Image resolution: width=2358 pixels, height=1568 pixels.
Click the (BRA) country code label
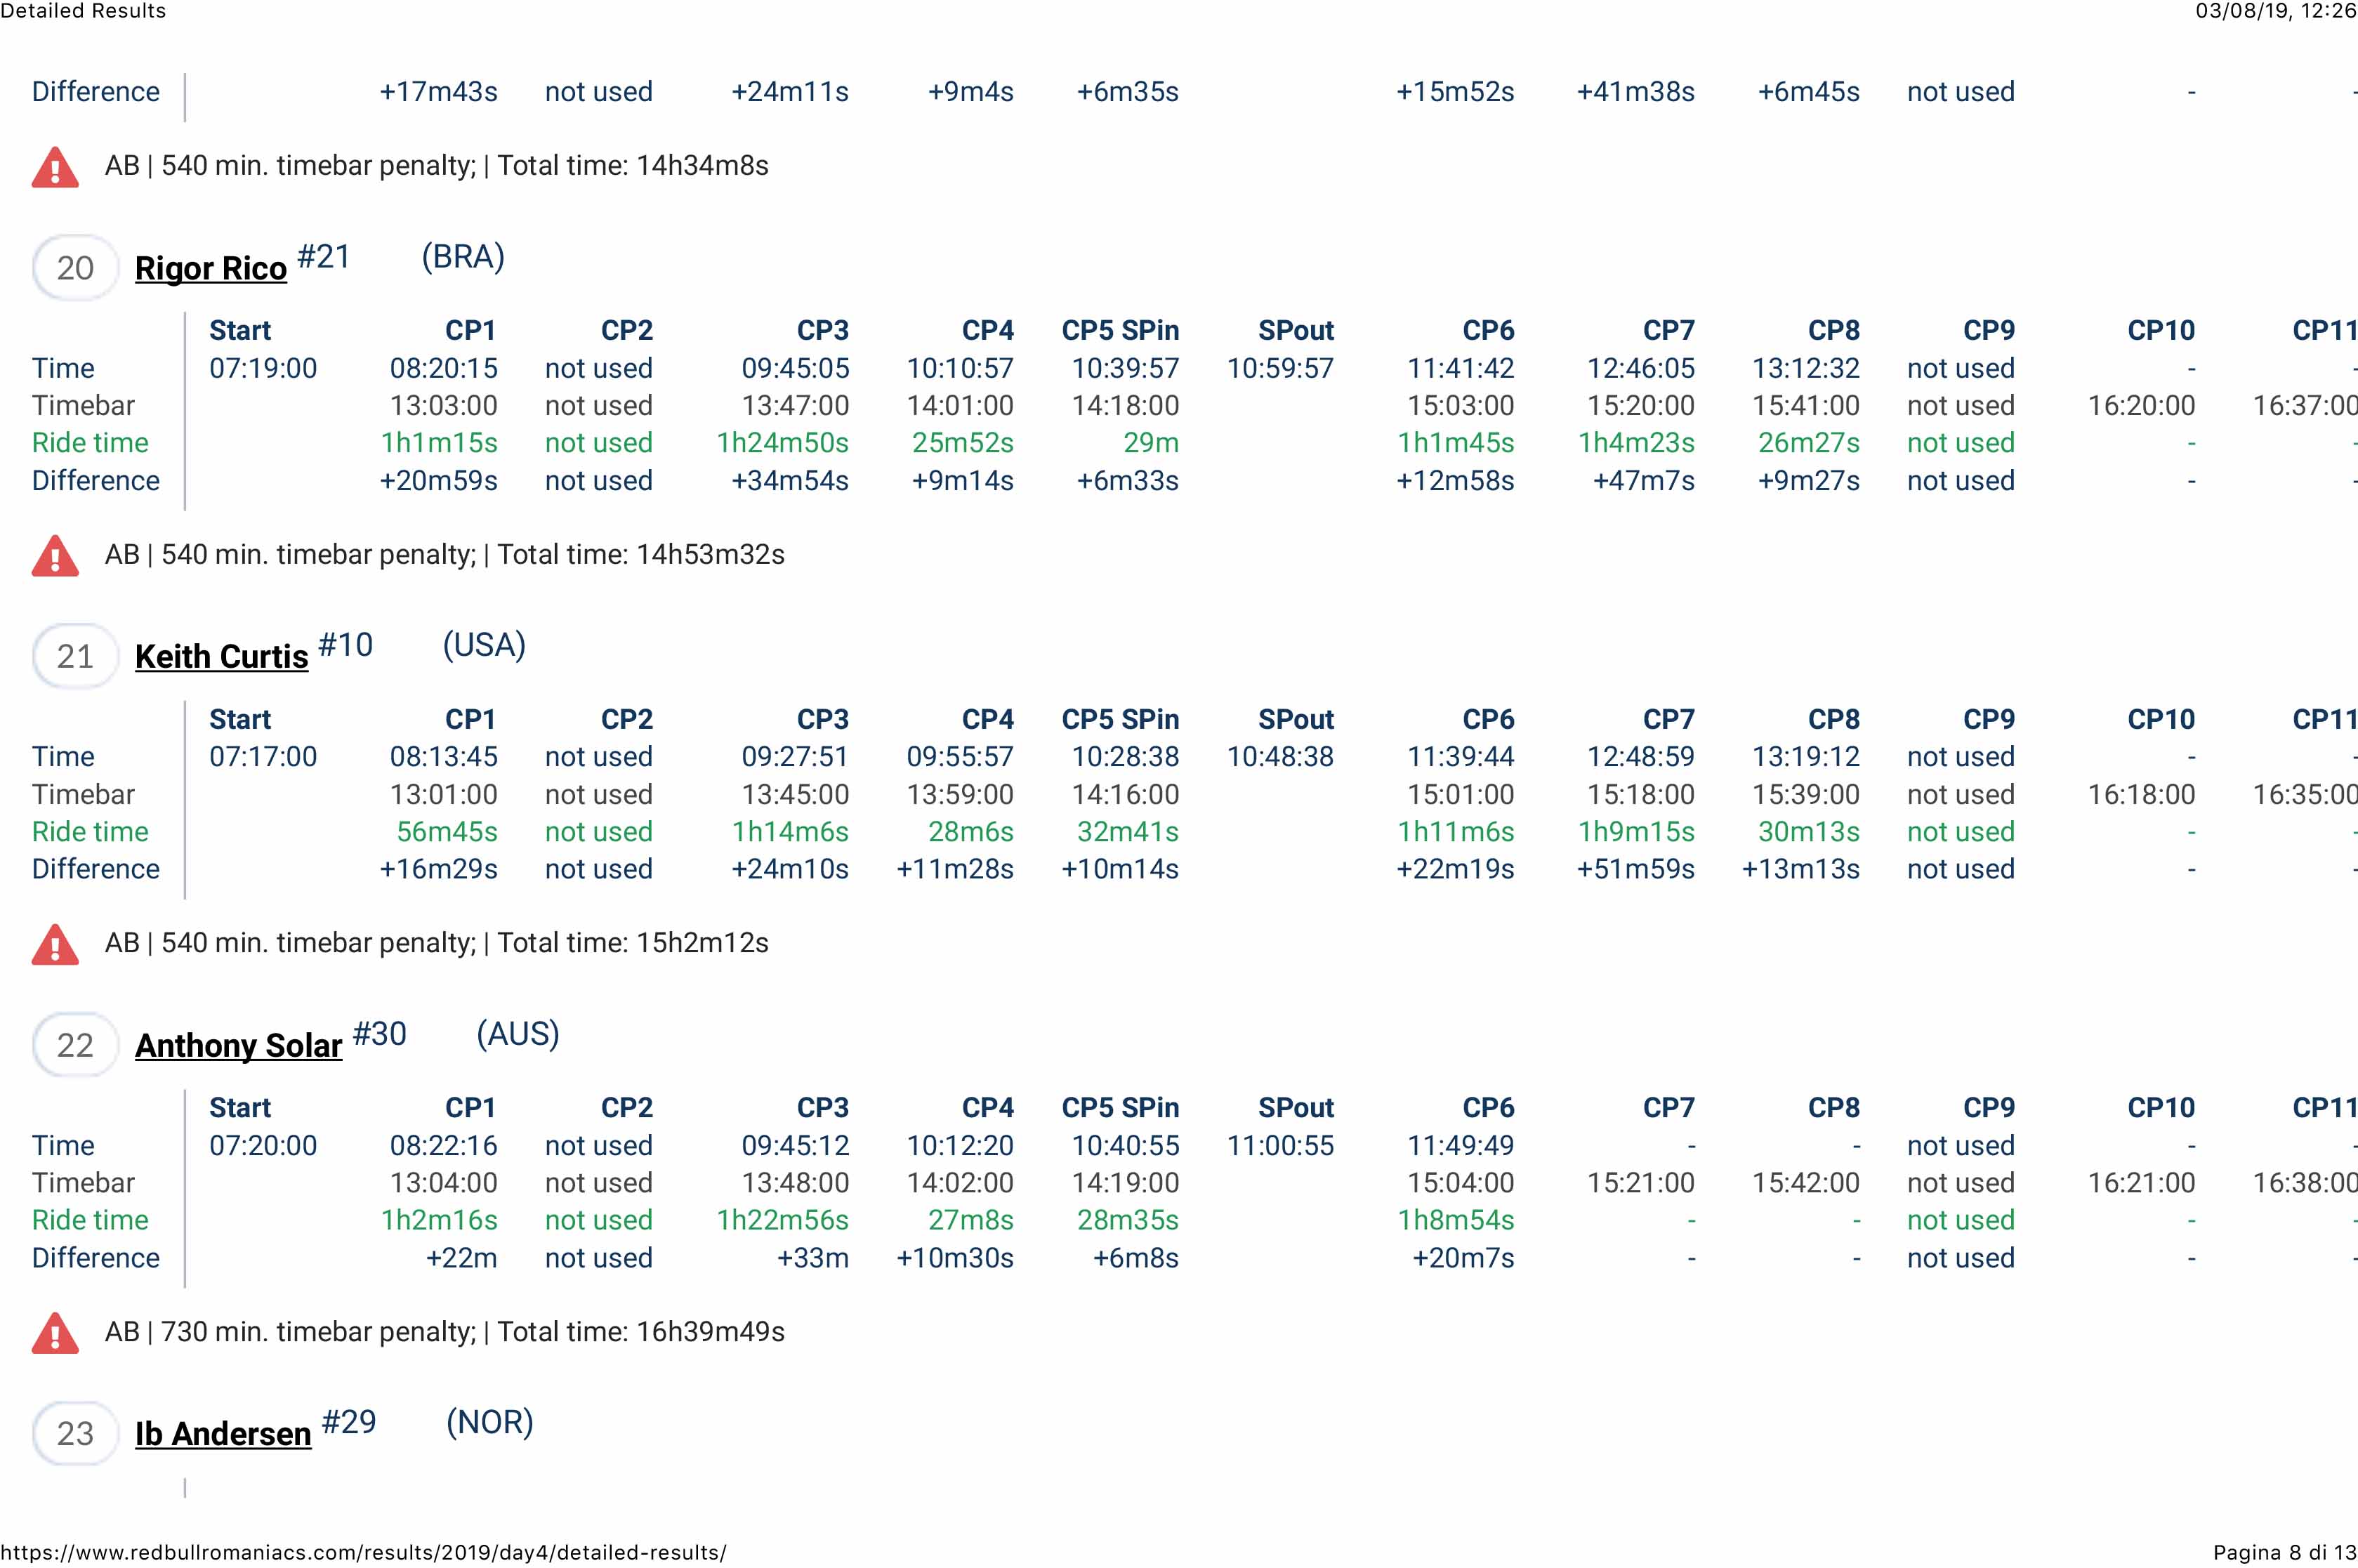coord(463,257)
